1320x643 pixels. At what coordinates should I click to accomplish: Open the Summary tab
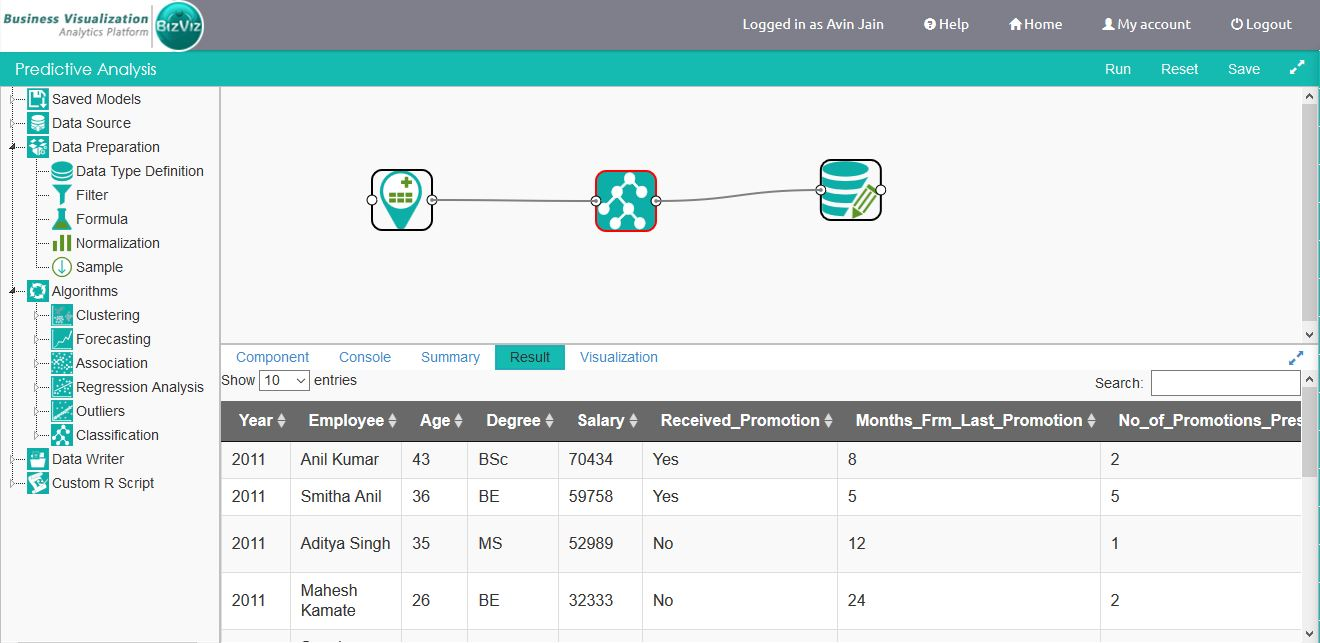point(450,357)
